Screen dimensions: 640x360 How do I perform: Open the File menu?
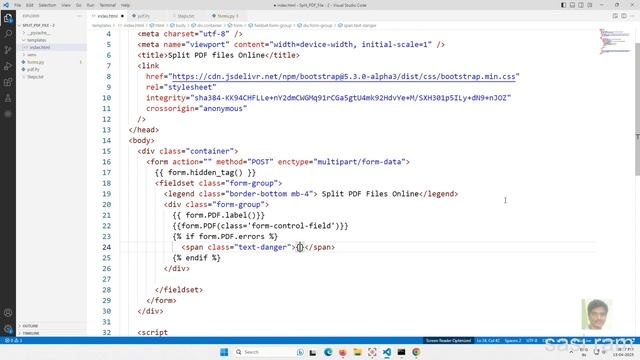click(18, 5)
